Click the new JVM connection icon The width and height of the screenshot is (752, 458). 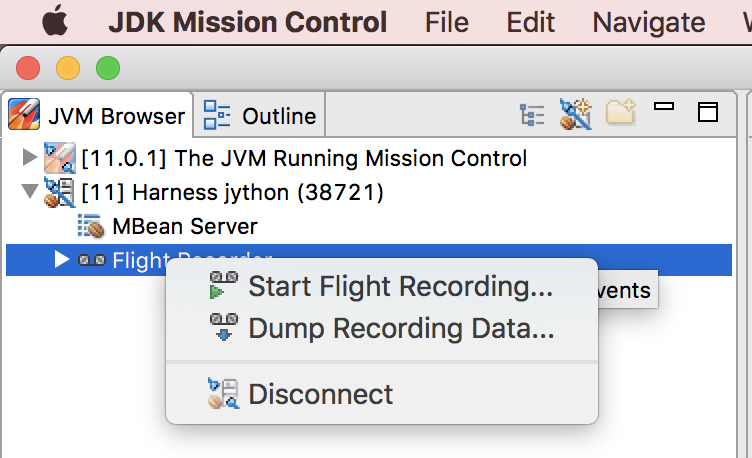point(575,115)
